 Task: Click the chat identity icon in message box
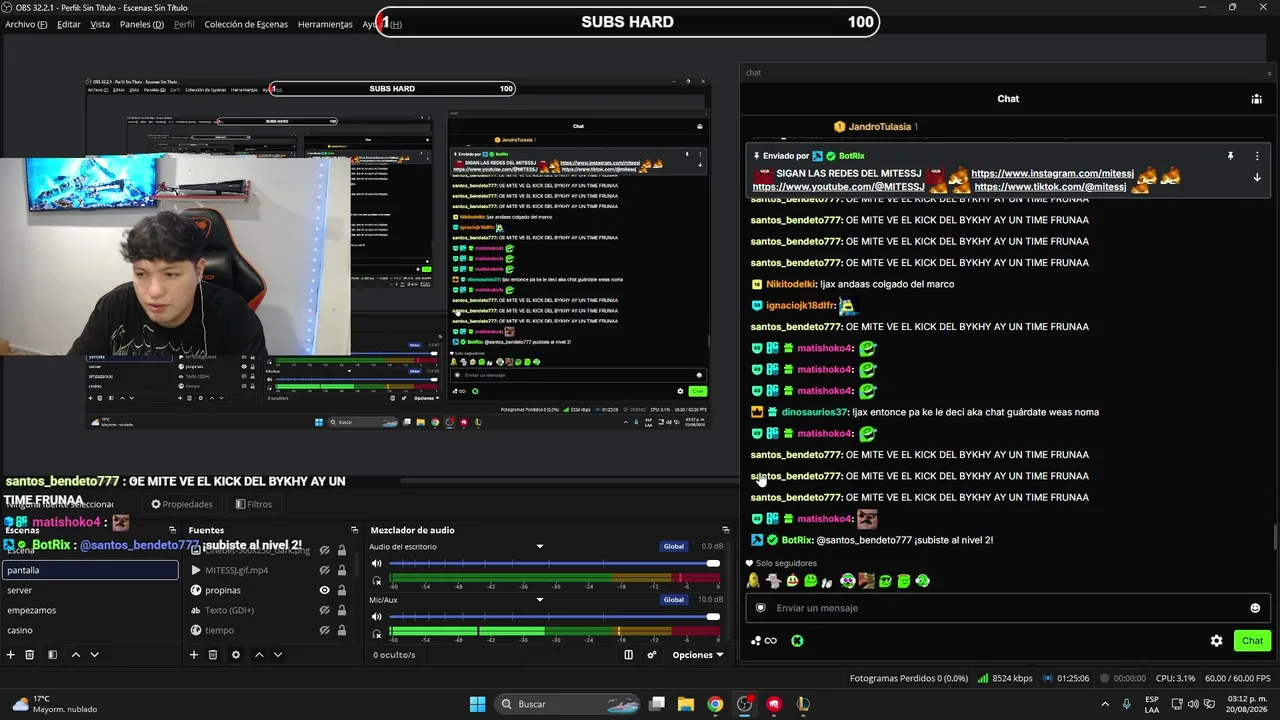[x=761, y=608]
